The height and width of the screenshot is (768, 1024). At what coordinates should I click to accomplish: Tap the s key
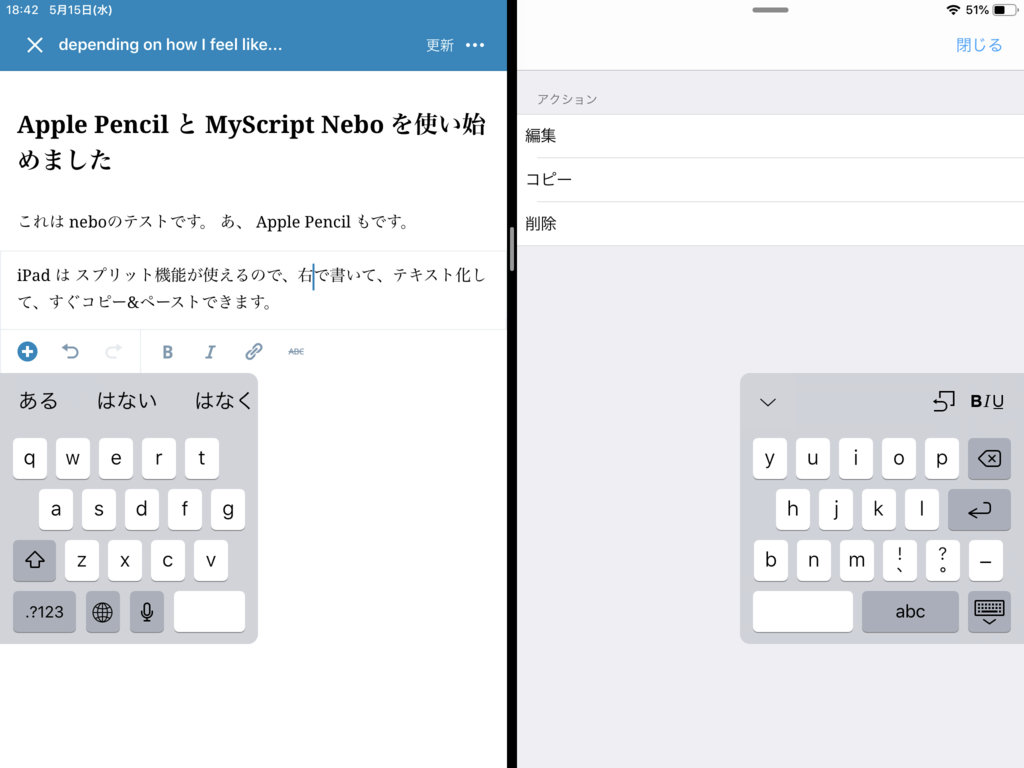99,509
